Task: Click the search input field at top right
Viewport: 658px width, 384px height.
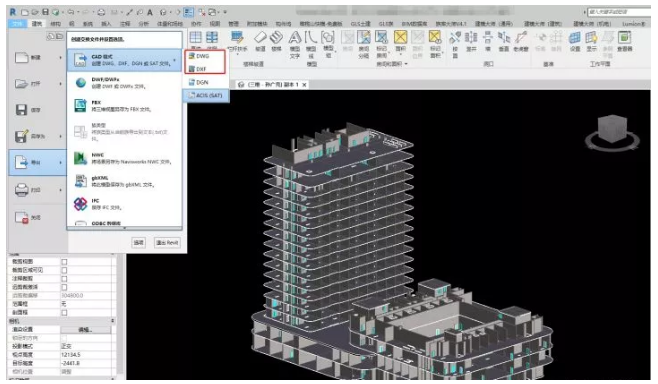Action: 619,12
